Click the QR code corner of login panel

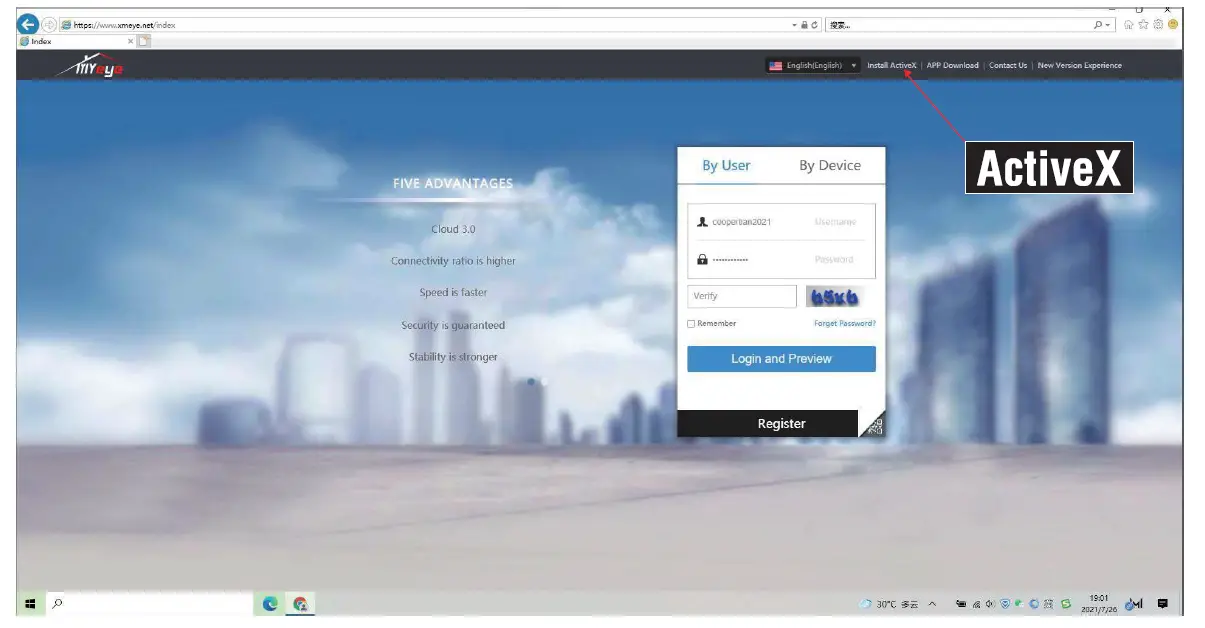[x=873, y=425]
